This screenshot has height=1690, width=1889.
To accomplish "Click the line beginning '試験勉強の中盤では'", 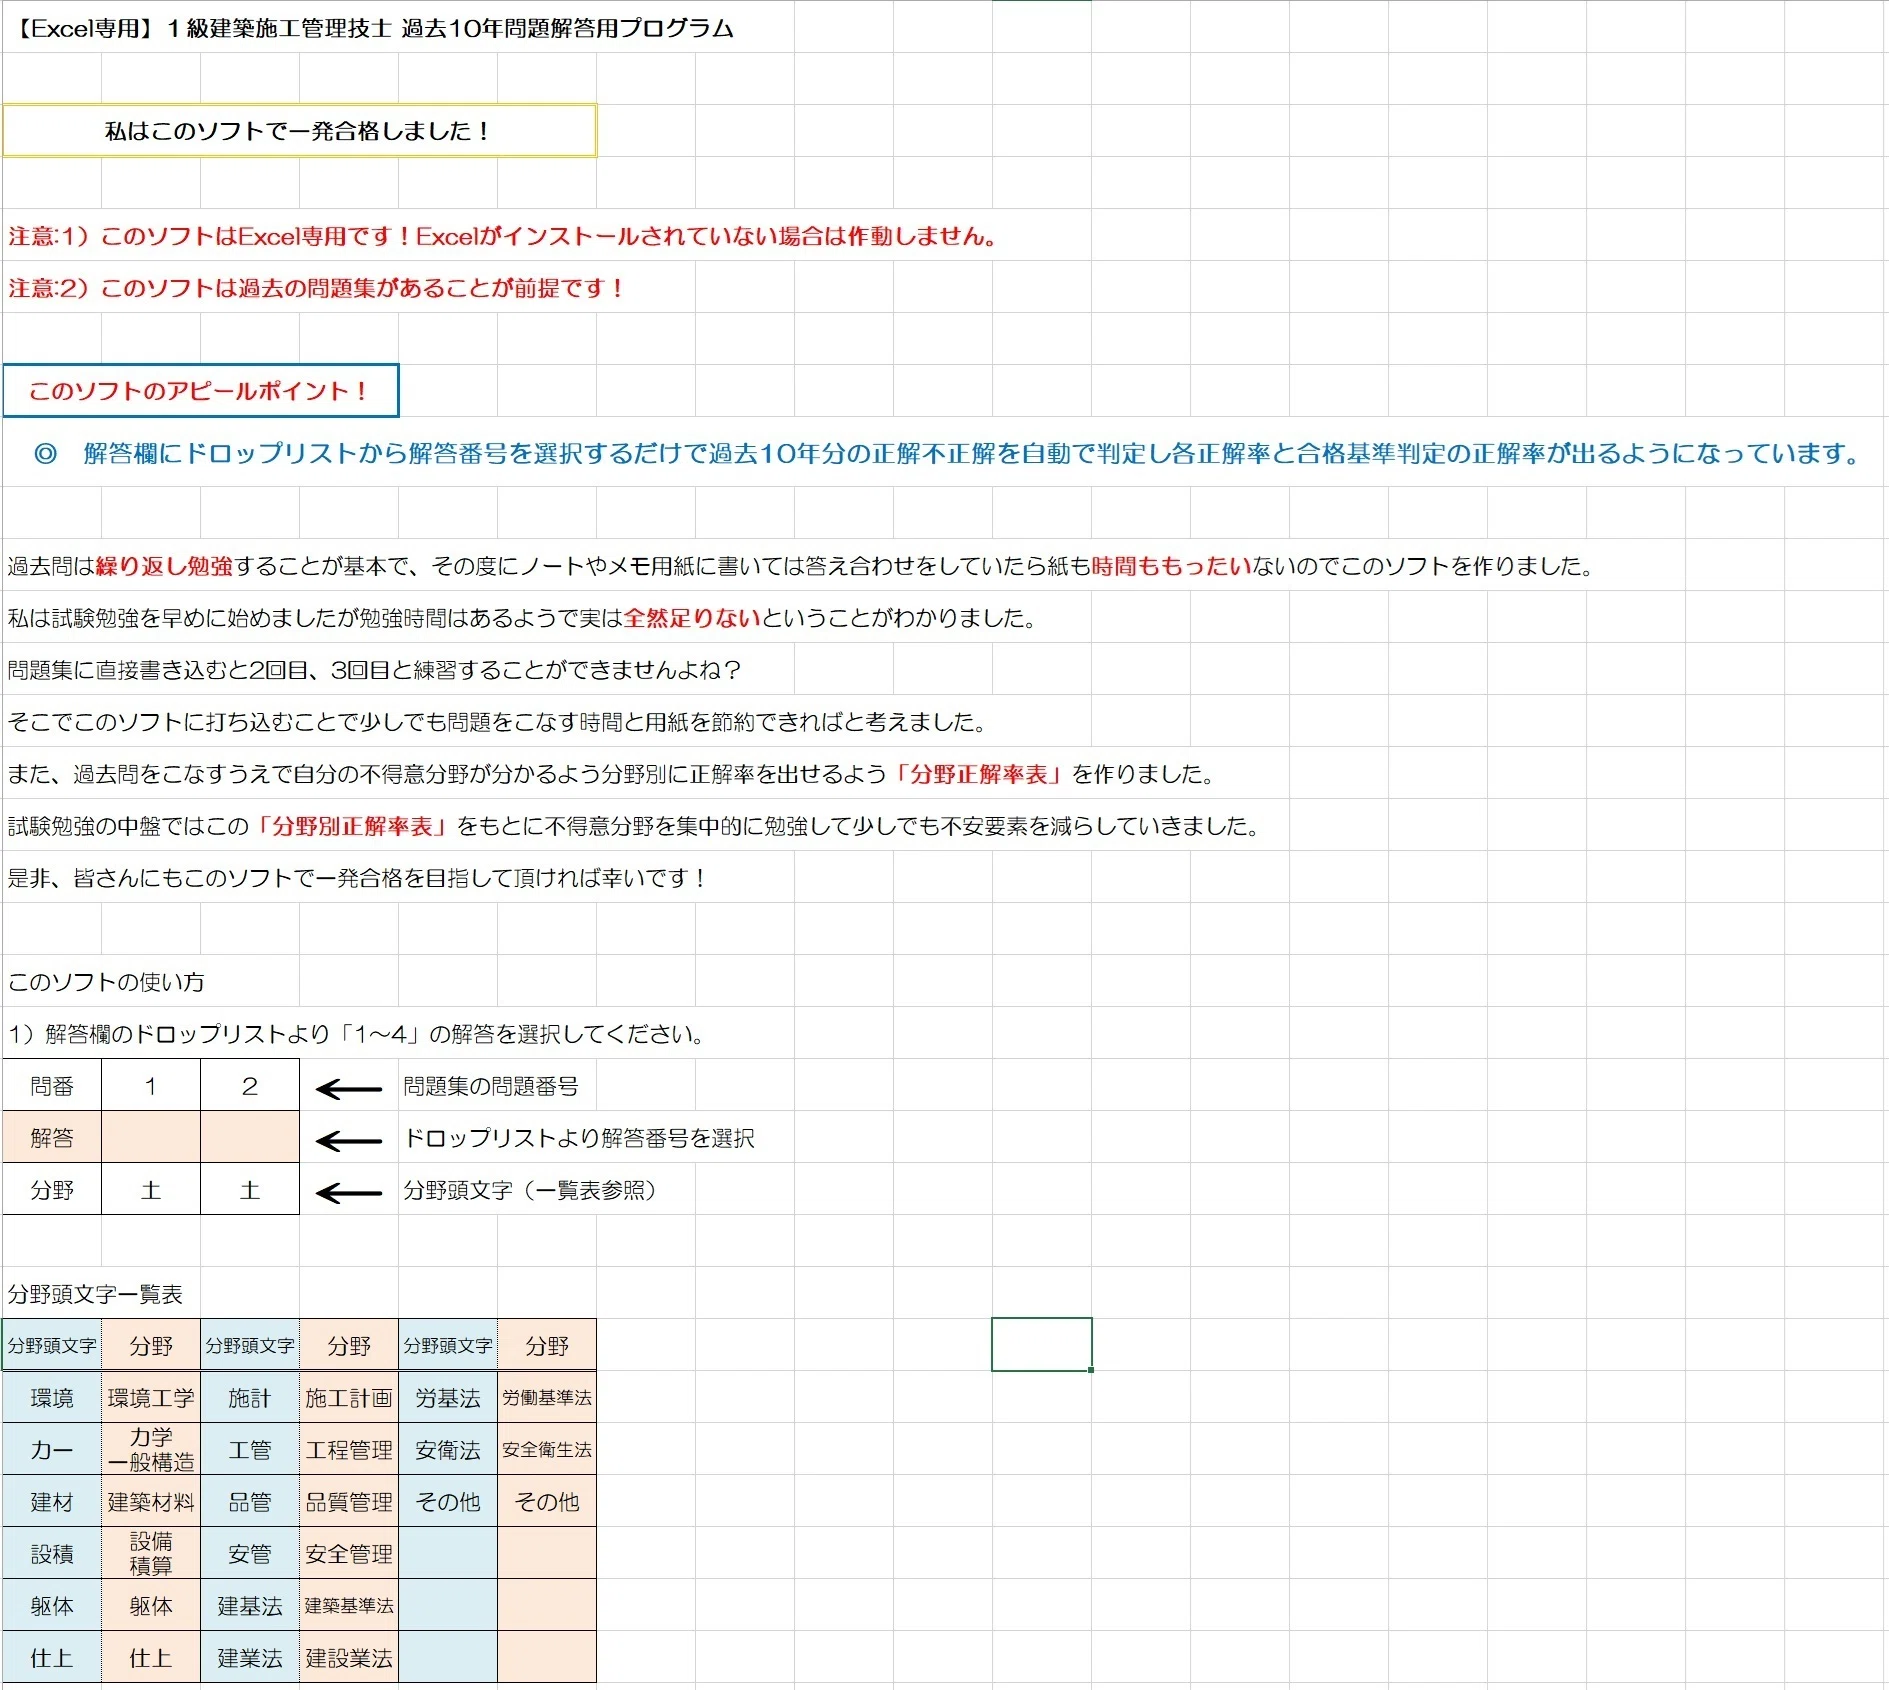I will tap(633, 826).
